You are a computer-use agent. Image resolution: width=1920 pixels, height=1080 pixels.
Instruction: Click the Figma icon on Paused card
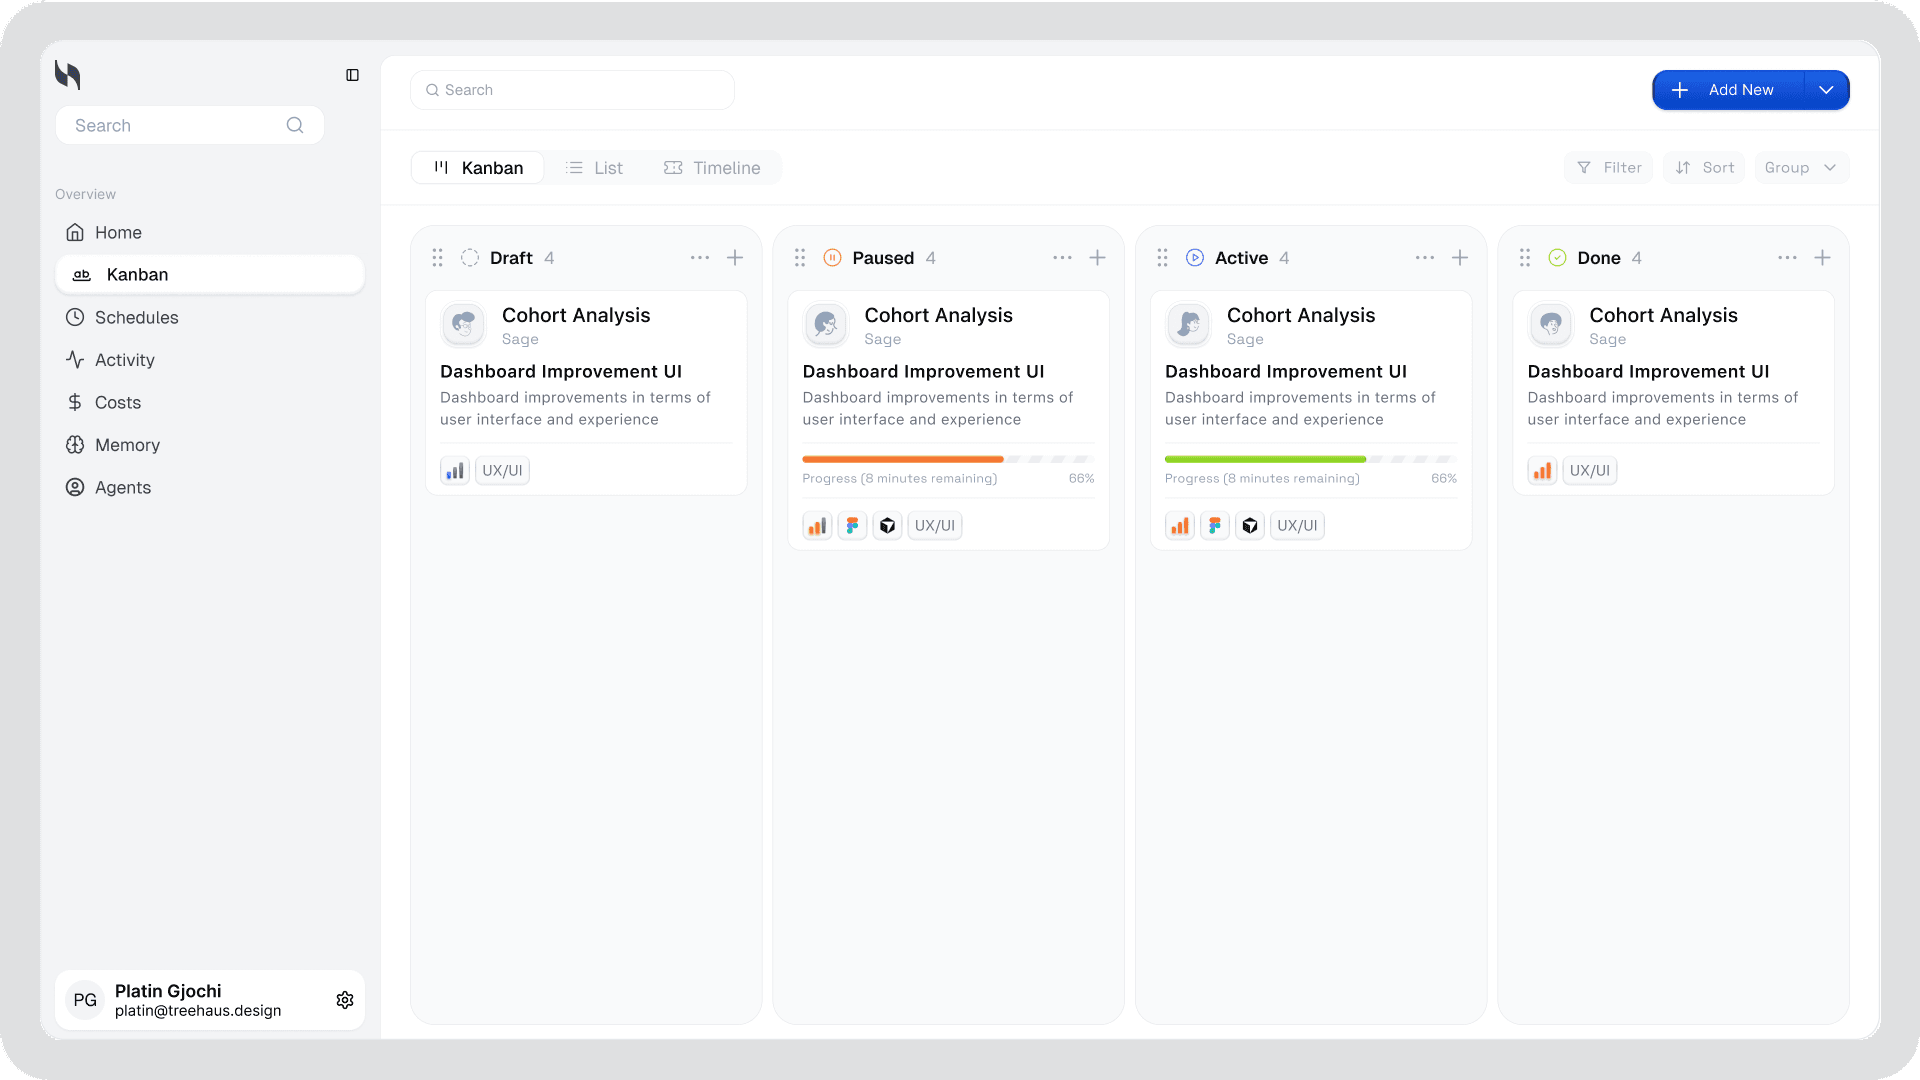point(852,526)
